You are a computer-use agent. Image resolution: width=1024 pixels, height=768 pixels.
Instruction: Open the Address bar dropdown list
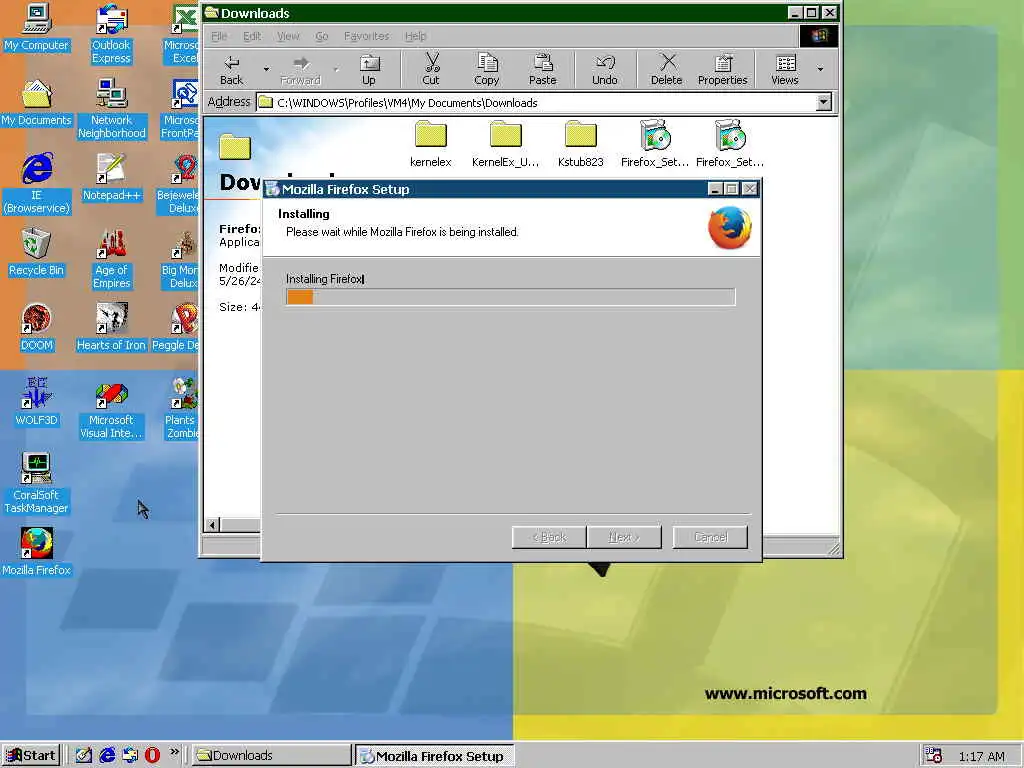click(824, 102)
